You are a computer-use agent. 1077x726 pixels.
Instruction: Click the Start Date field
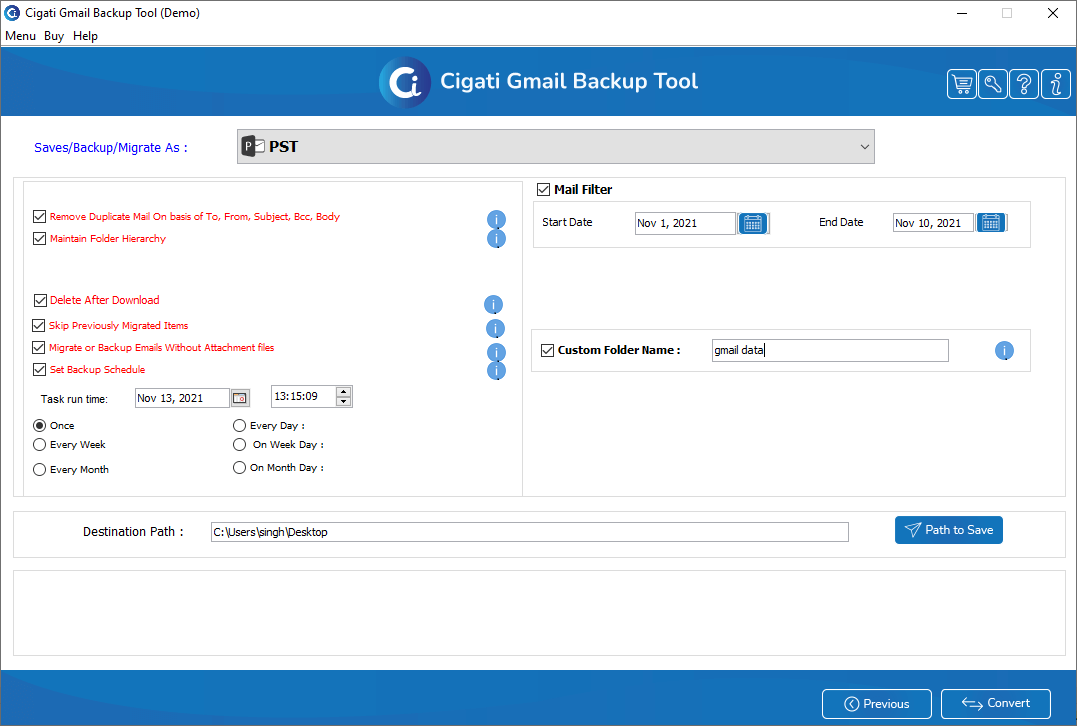685,223
